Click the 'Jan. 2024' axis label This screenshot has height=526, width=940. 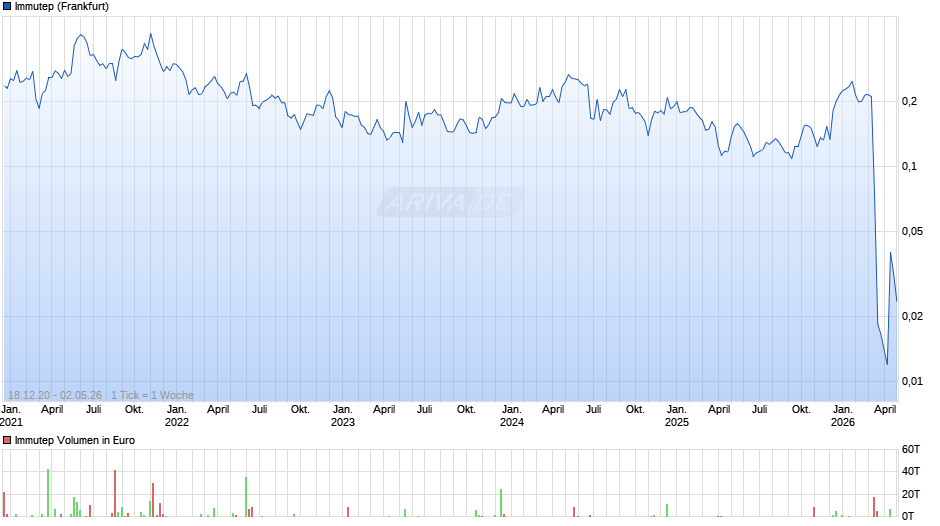tap(512, 416)
